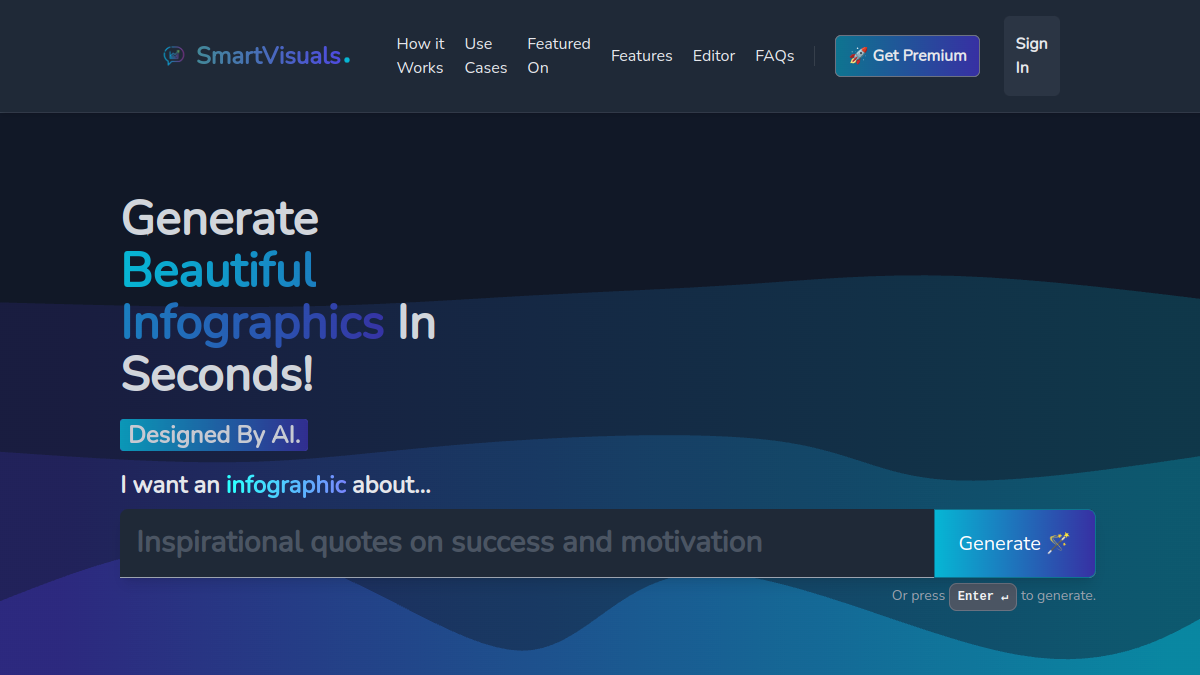Screen dimensions: 1200x675
Task: Click the Get Premium button
Action: tap(907, 56)
